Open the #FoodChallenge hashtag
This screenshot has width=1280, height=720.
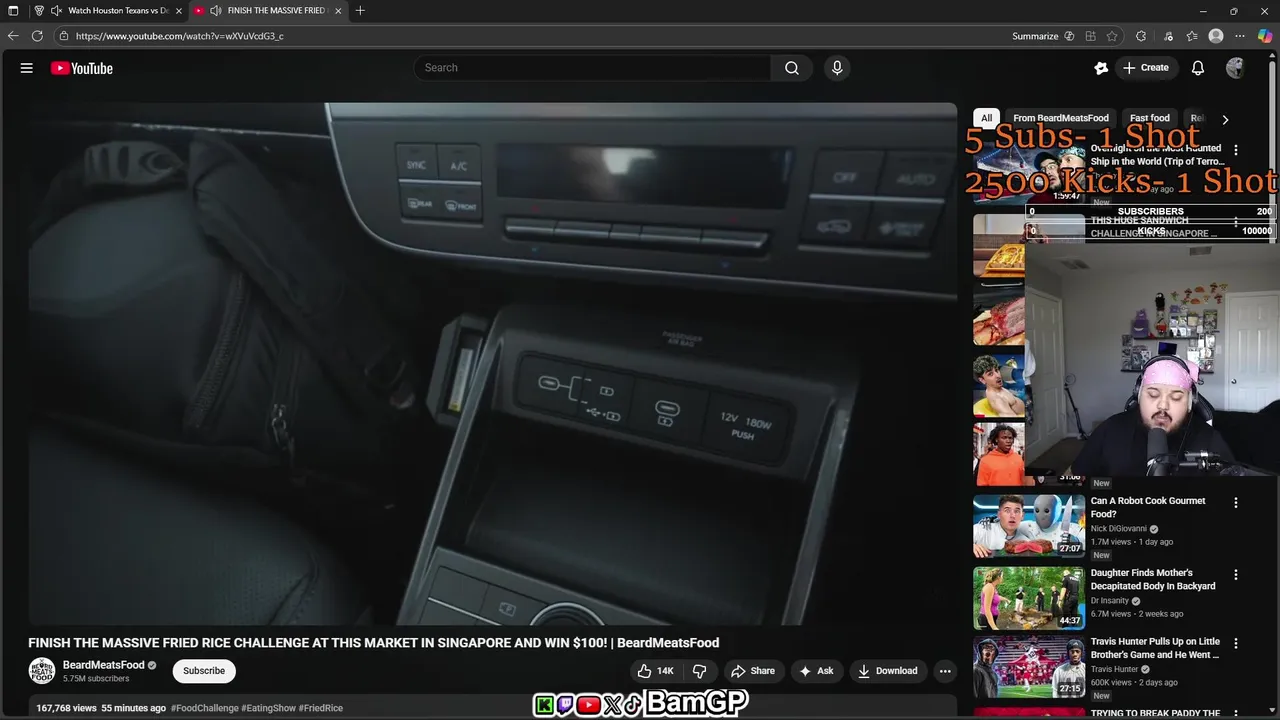(x=204, y=708)
